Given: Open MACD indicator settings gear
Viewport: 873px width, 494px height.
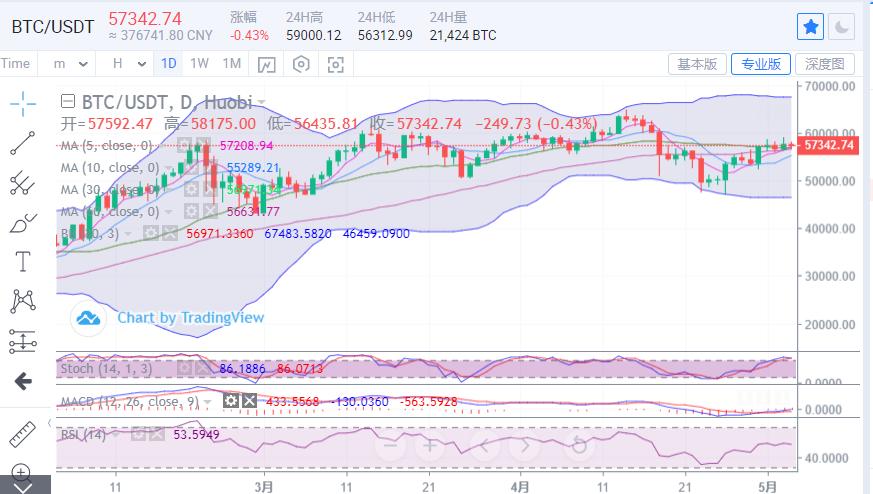Looking at the screenshot, I should [x=231, y=401].
